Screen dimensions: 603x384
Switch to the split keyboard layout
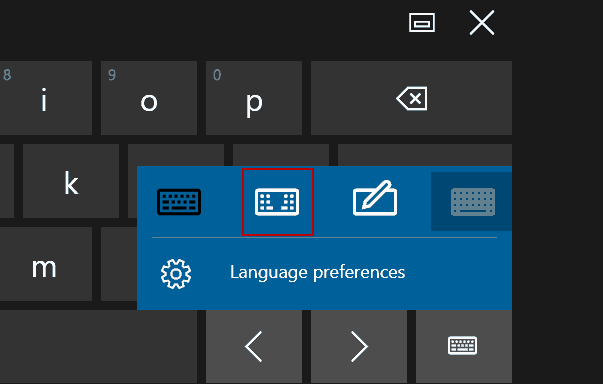(x=277, y=202)
